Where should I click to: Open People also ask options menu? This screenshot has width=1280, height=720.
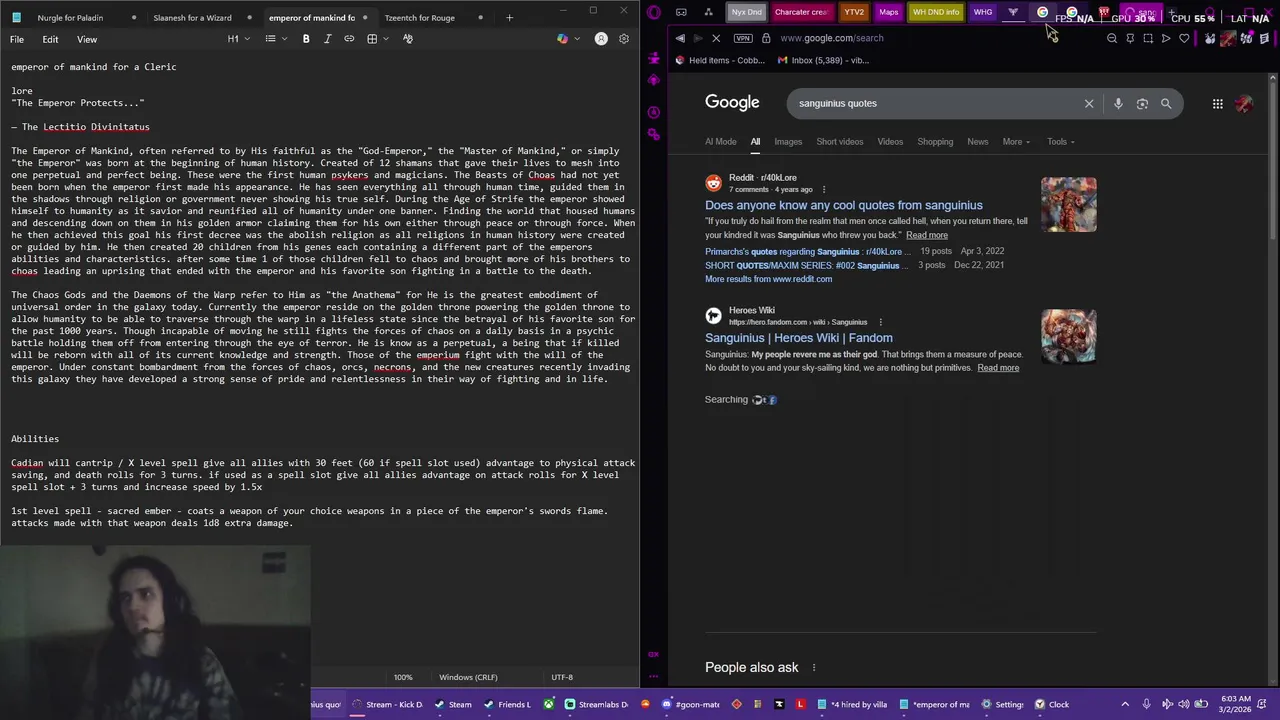pos(814,668)
